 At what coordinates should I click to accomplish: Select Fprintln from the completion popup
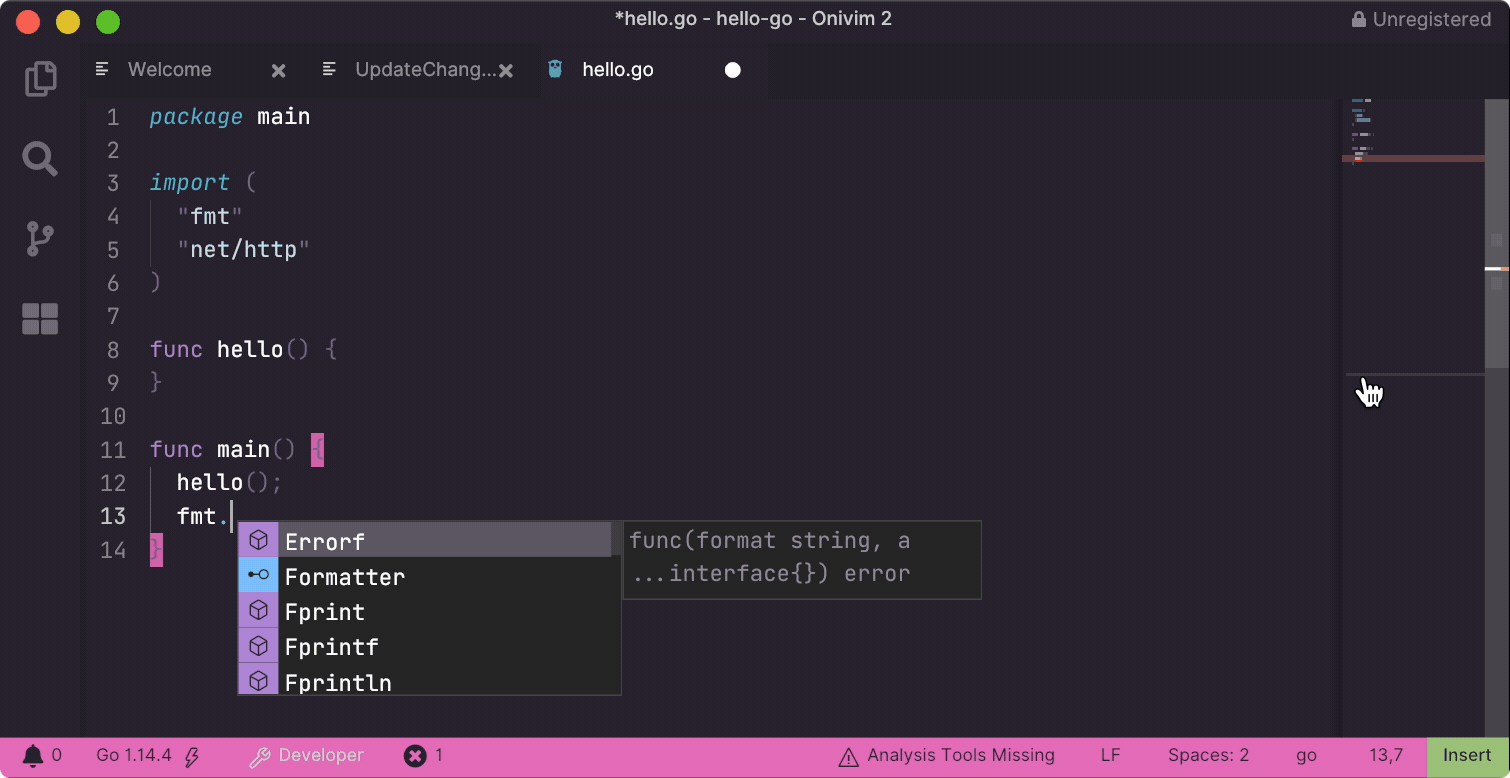point(338,682)
